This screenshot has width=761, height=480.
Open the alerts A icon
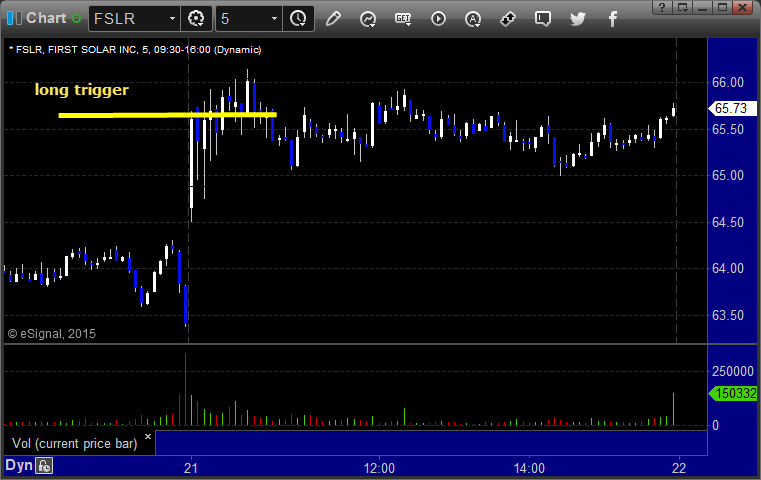click(473, 19)
